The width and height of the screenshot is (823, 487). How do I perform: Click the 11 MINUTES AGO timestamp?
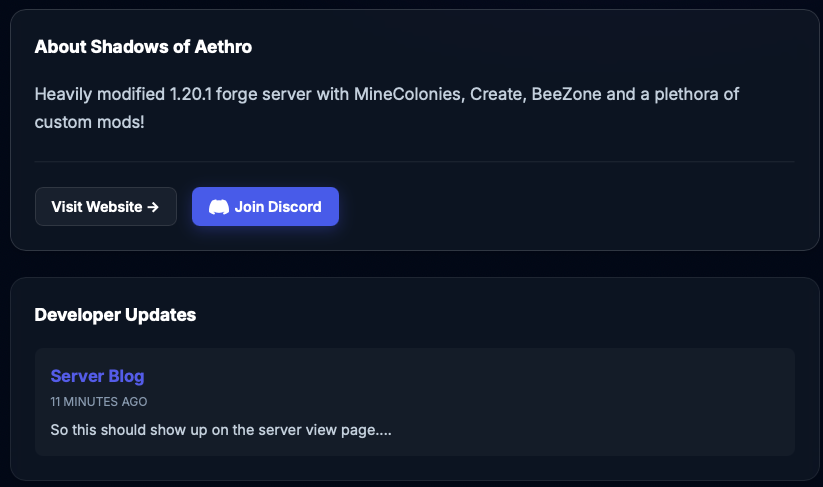point(99,402)
